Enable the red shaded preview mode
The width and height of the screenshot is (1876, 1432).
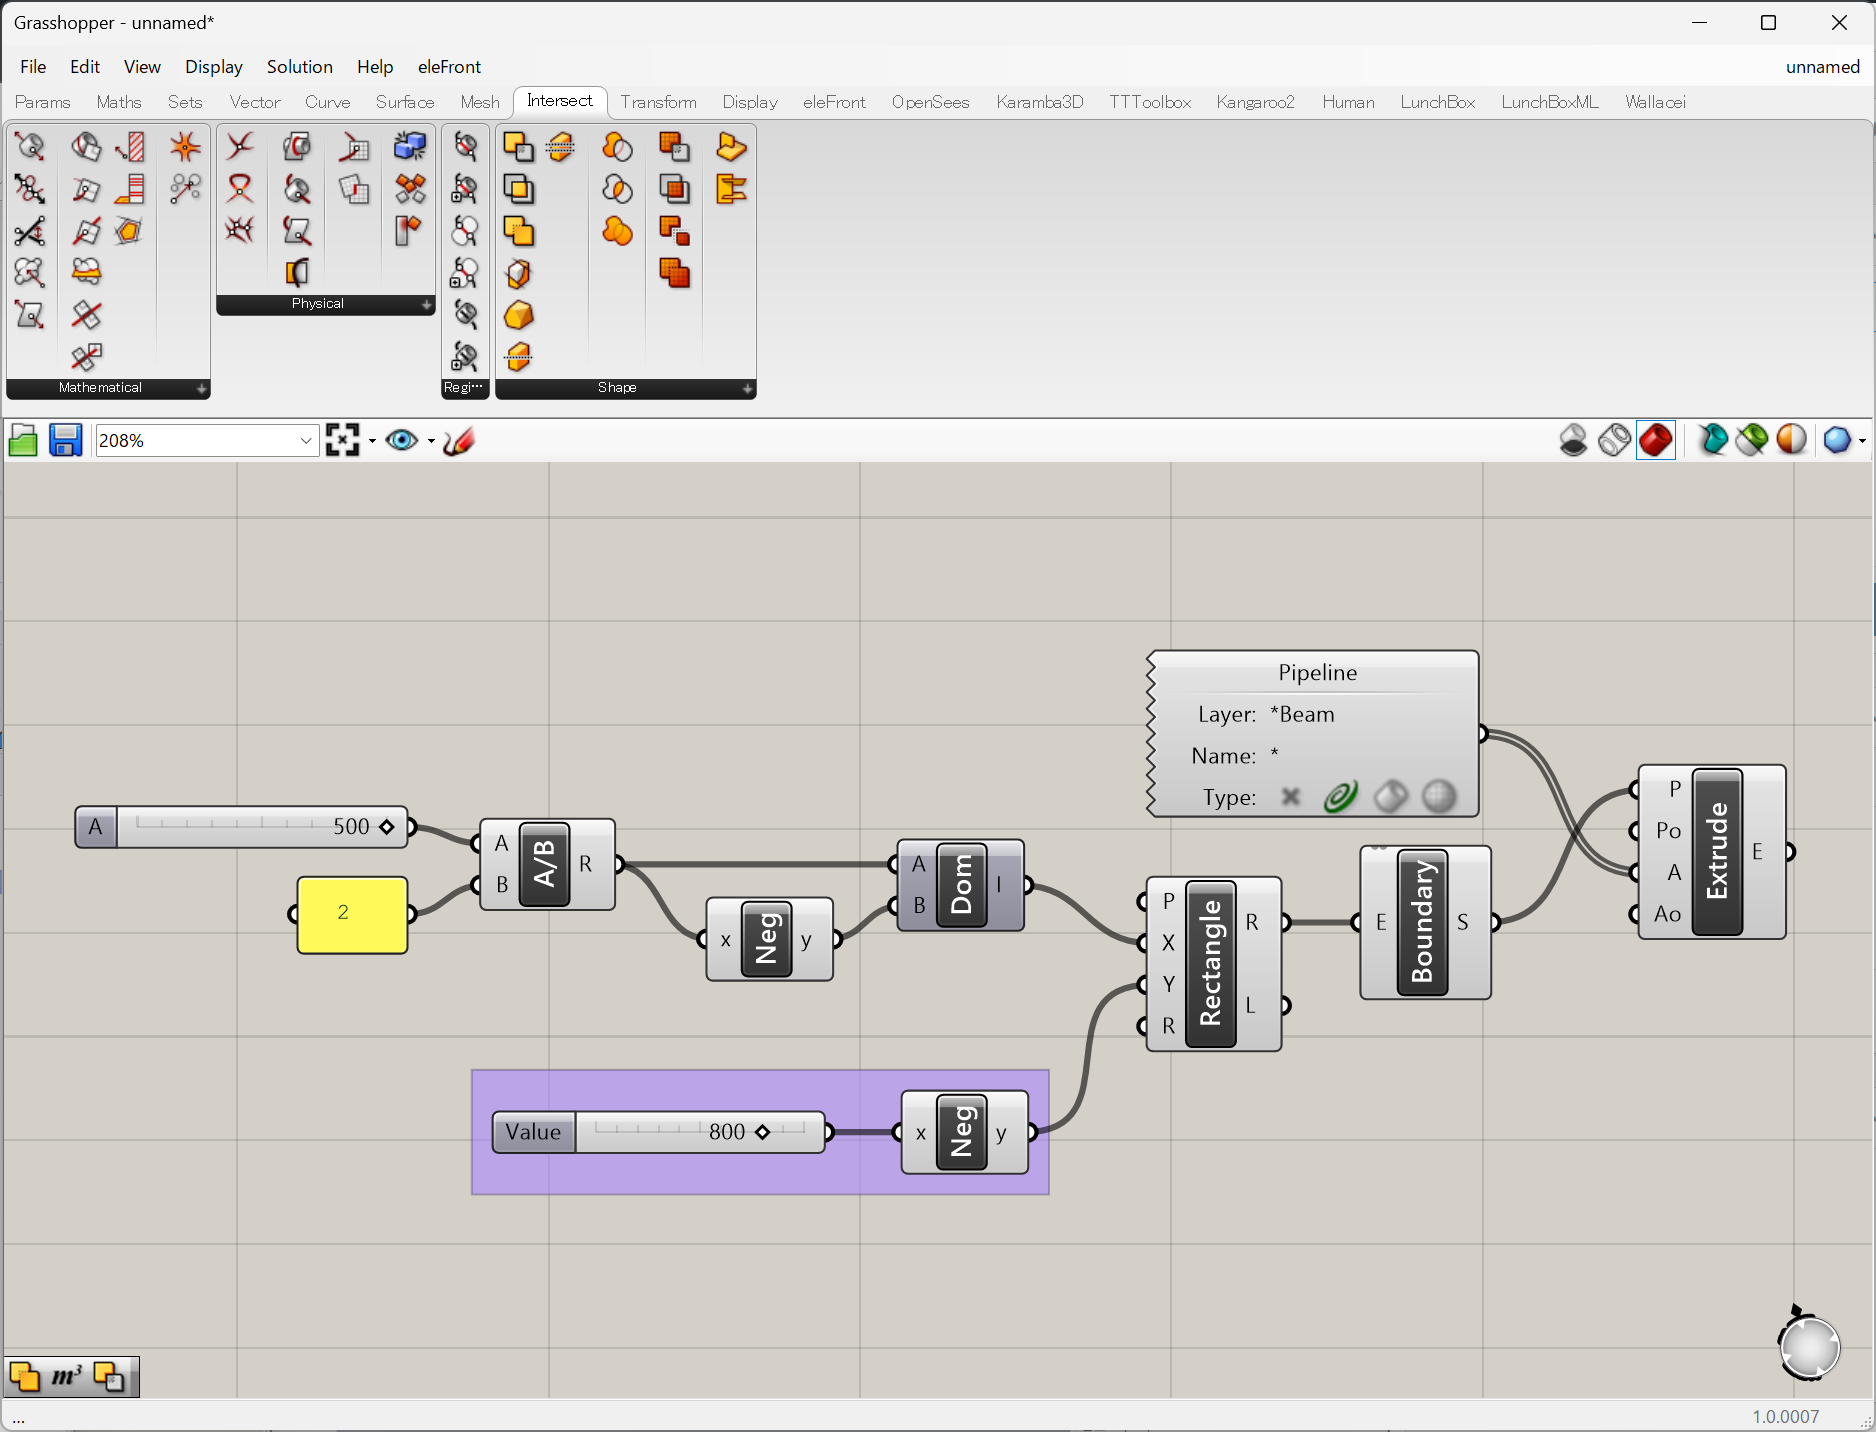pos(1656,441)
